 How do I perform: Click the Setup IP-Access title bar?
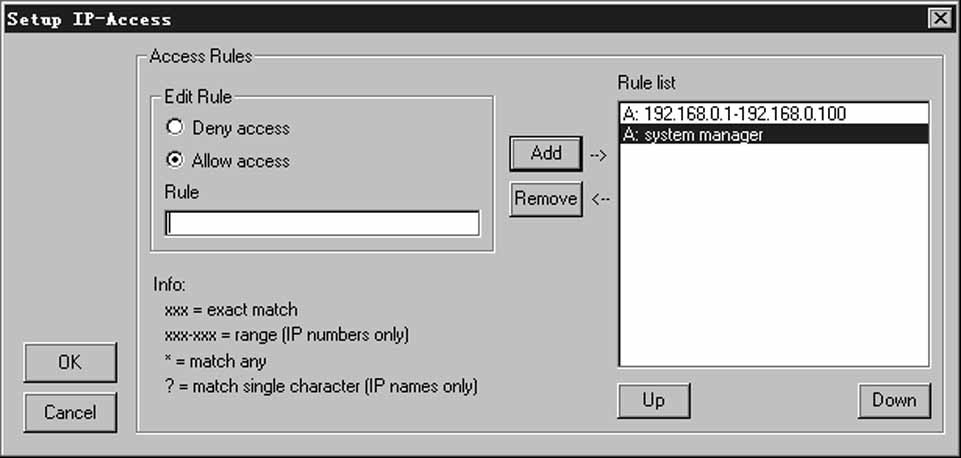(466, 19)
